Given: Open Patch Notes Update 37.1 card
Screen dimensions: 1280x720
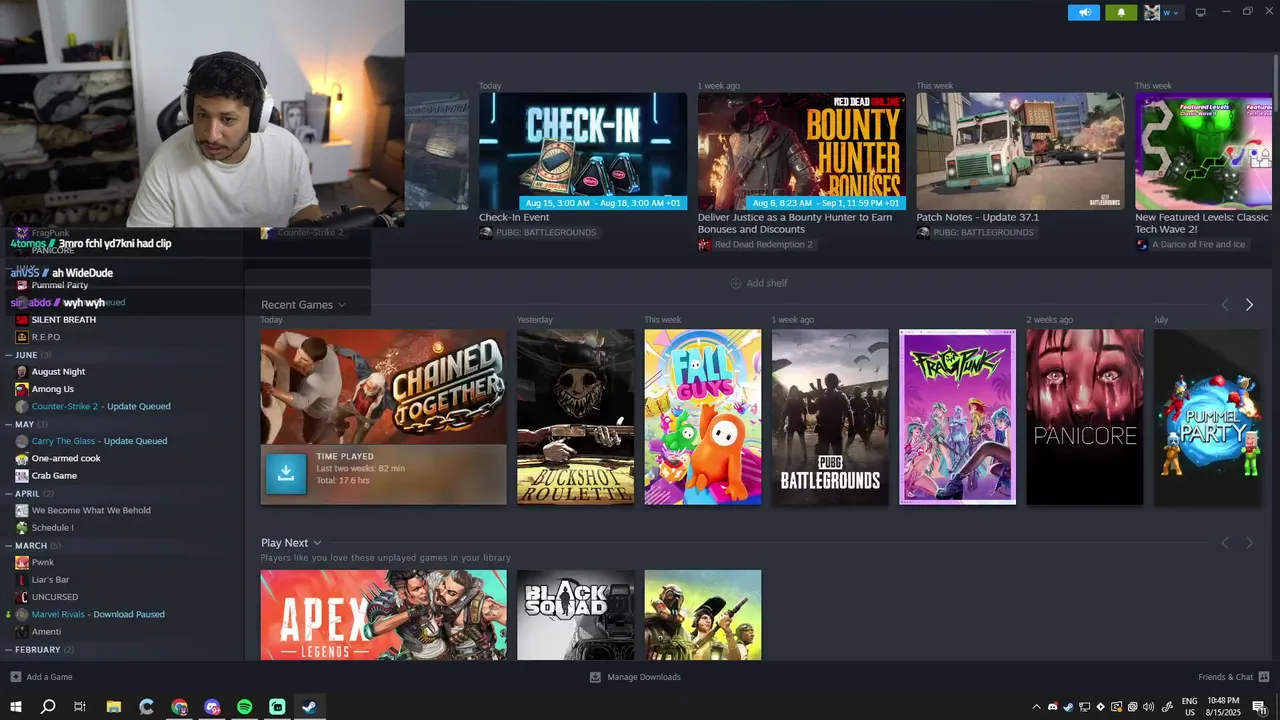Looking at the screenshot, I should (x=1020, y=151).
